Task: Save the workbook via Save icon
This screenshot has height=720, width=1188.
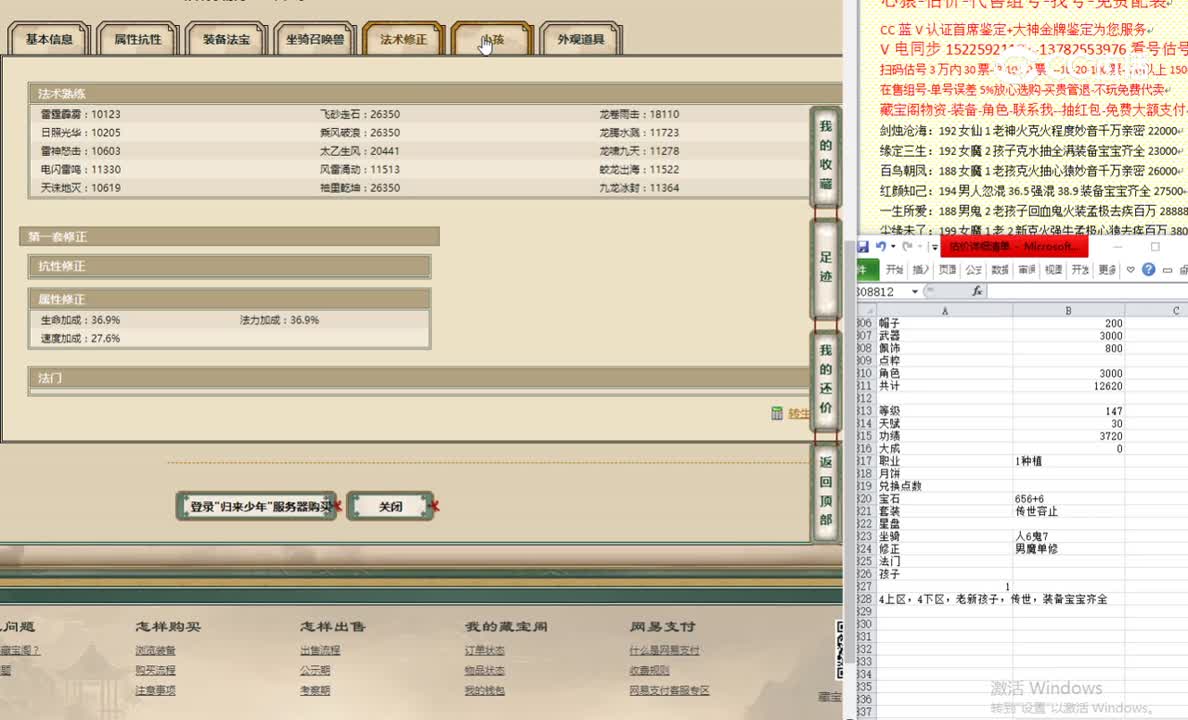Action: (x=863, y=246)
